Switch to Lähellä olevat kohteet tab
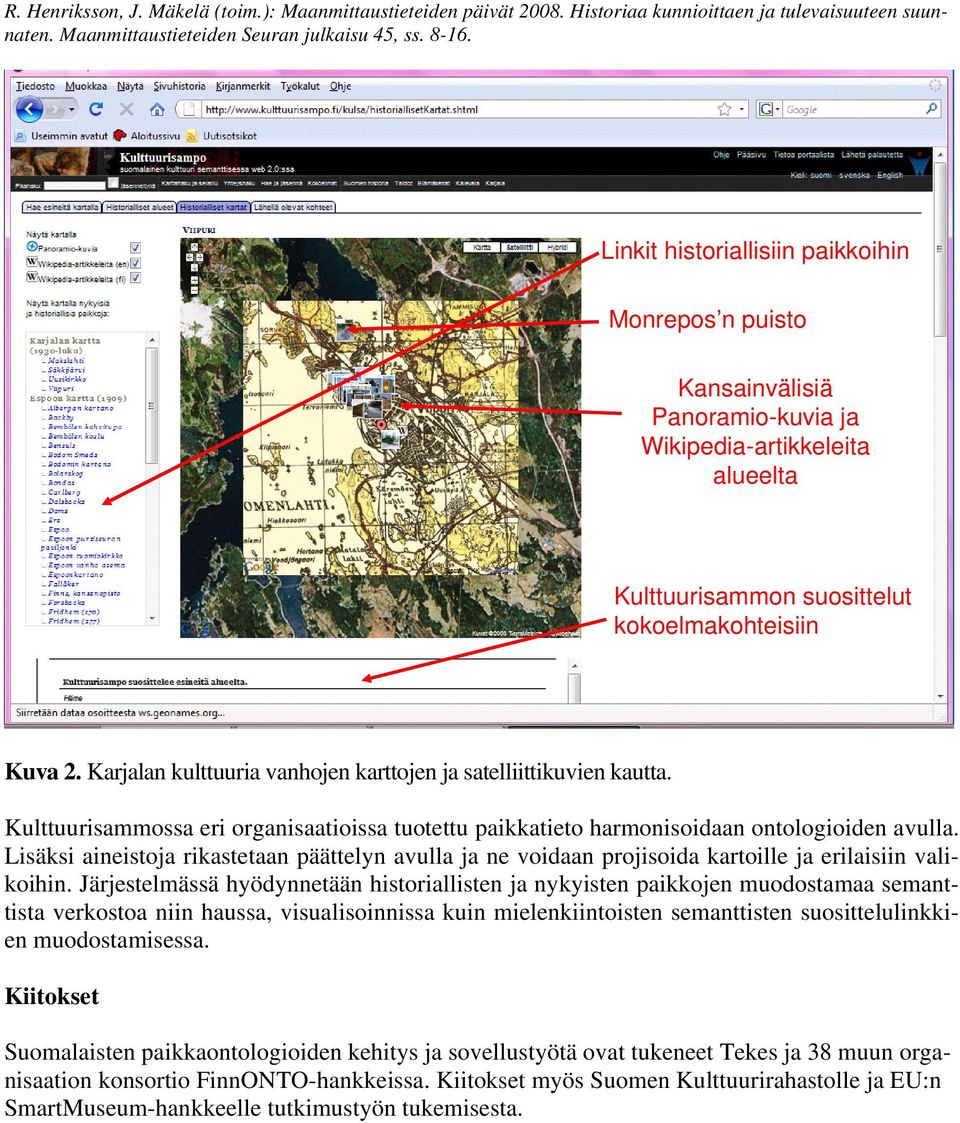 coord(293,207)
